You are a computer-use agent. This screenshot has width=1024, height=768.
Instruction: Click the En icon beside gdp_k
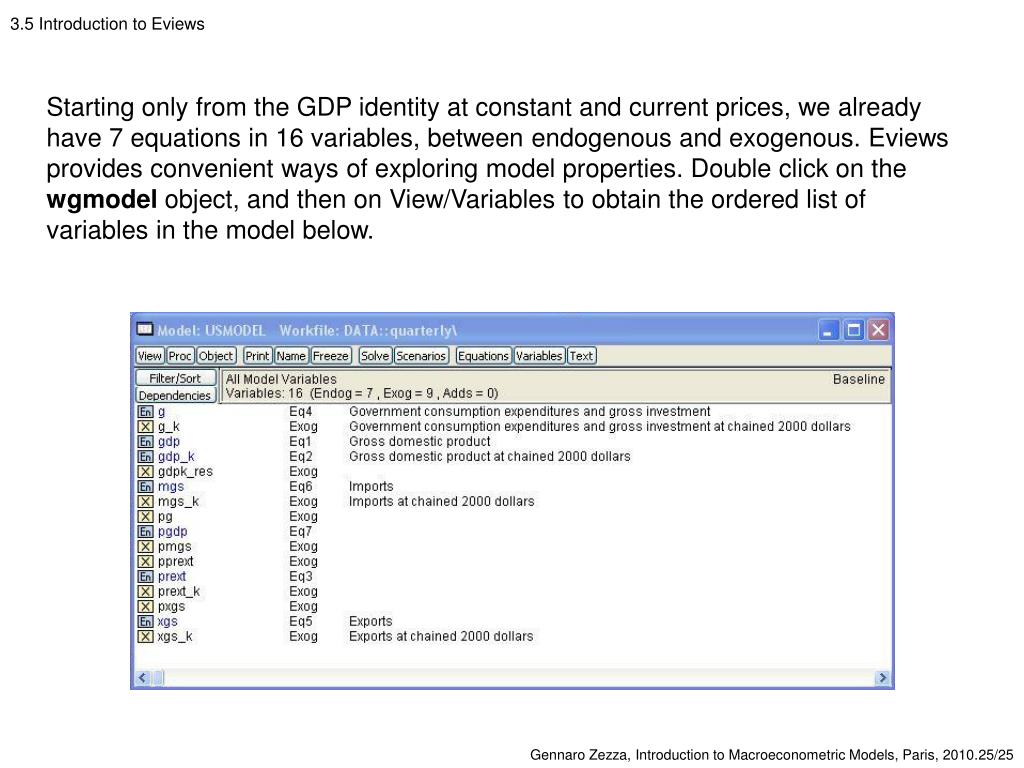pyautogui.click(x=145, y=456)
